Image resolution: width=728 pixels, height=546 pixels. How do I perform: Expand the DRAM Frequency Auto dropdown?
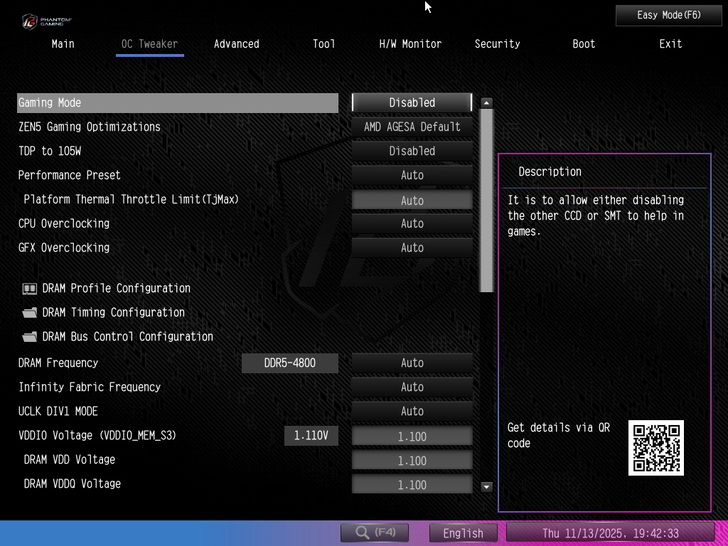412,363
